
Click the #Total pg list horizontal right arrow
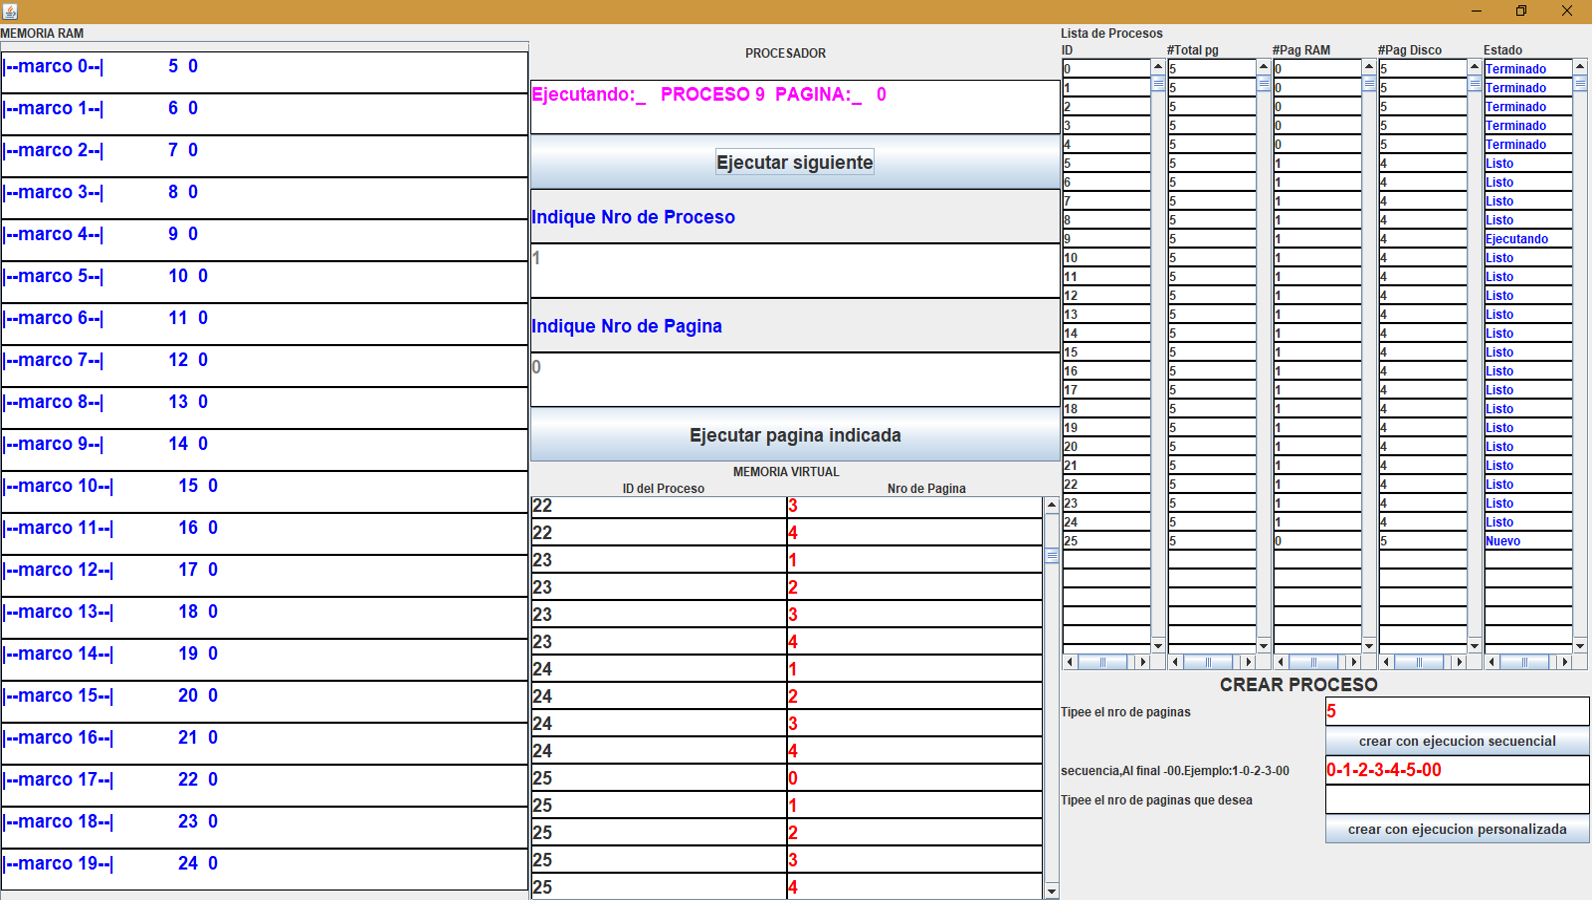pos(1248,662)
